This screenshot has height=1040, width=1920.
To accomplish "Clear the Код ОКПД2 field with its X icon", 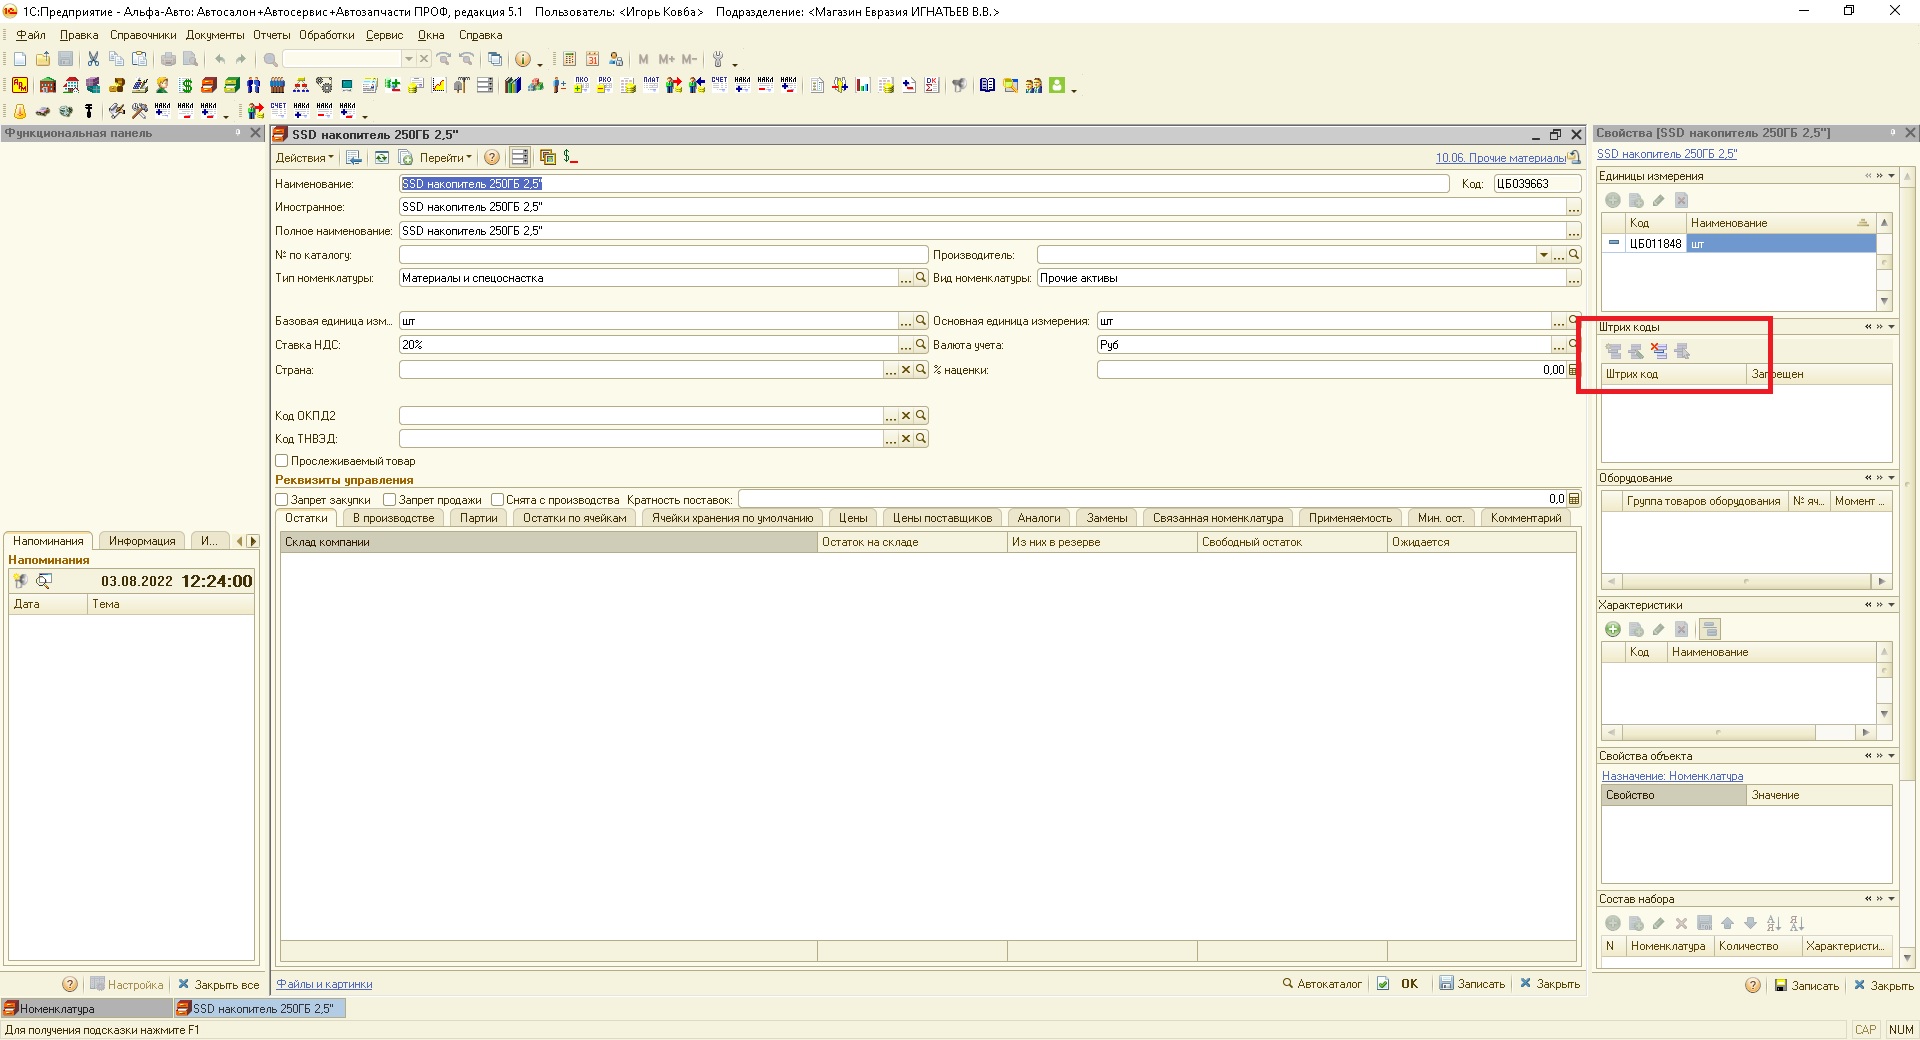I will 906,415.
